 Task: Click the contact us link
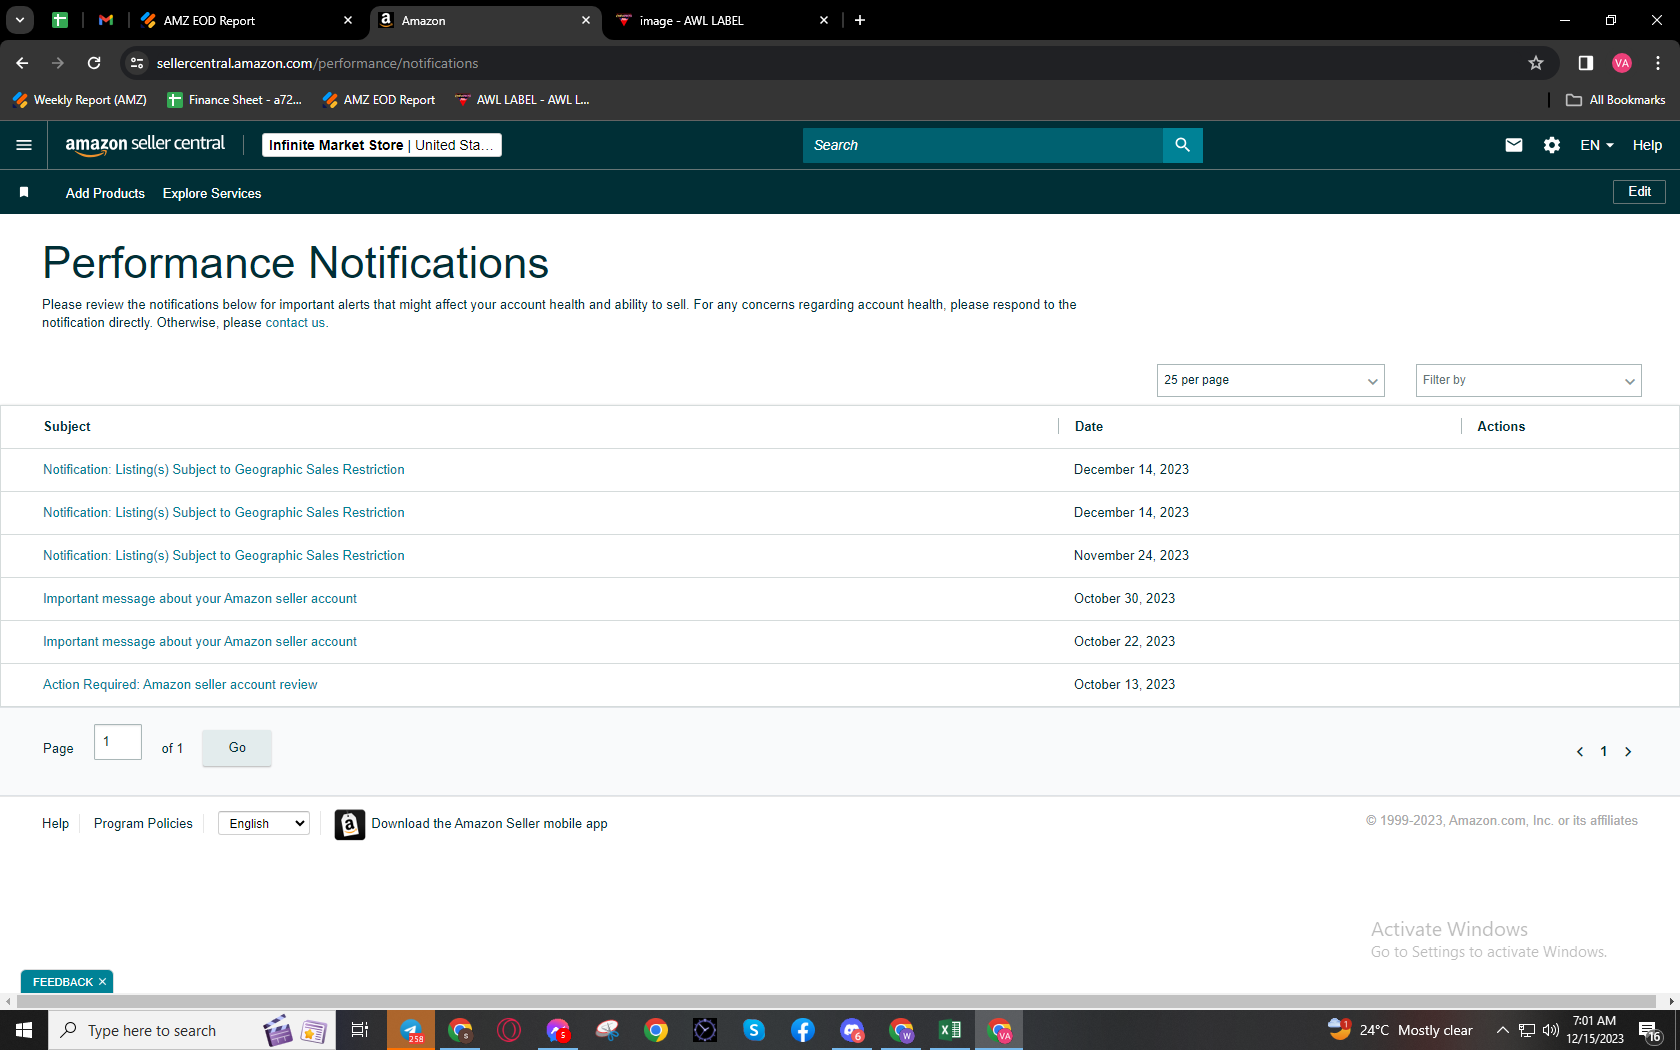295,323
